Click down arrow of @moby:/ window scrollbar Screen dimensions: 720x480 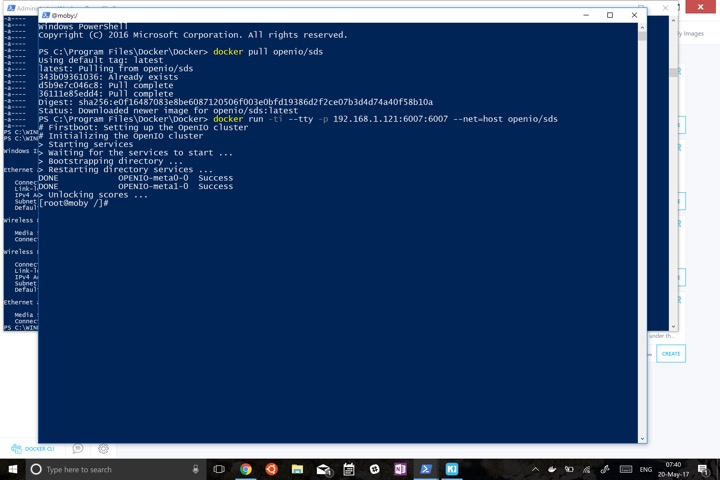pos(642,439)
